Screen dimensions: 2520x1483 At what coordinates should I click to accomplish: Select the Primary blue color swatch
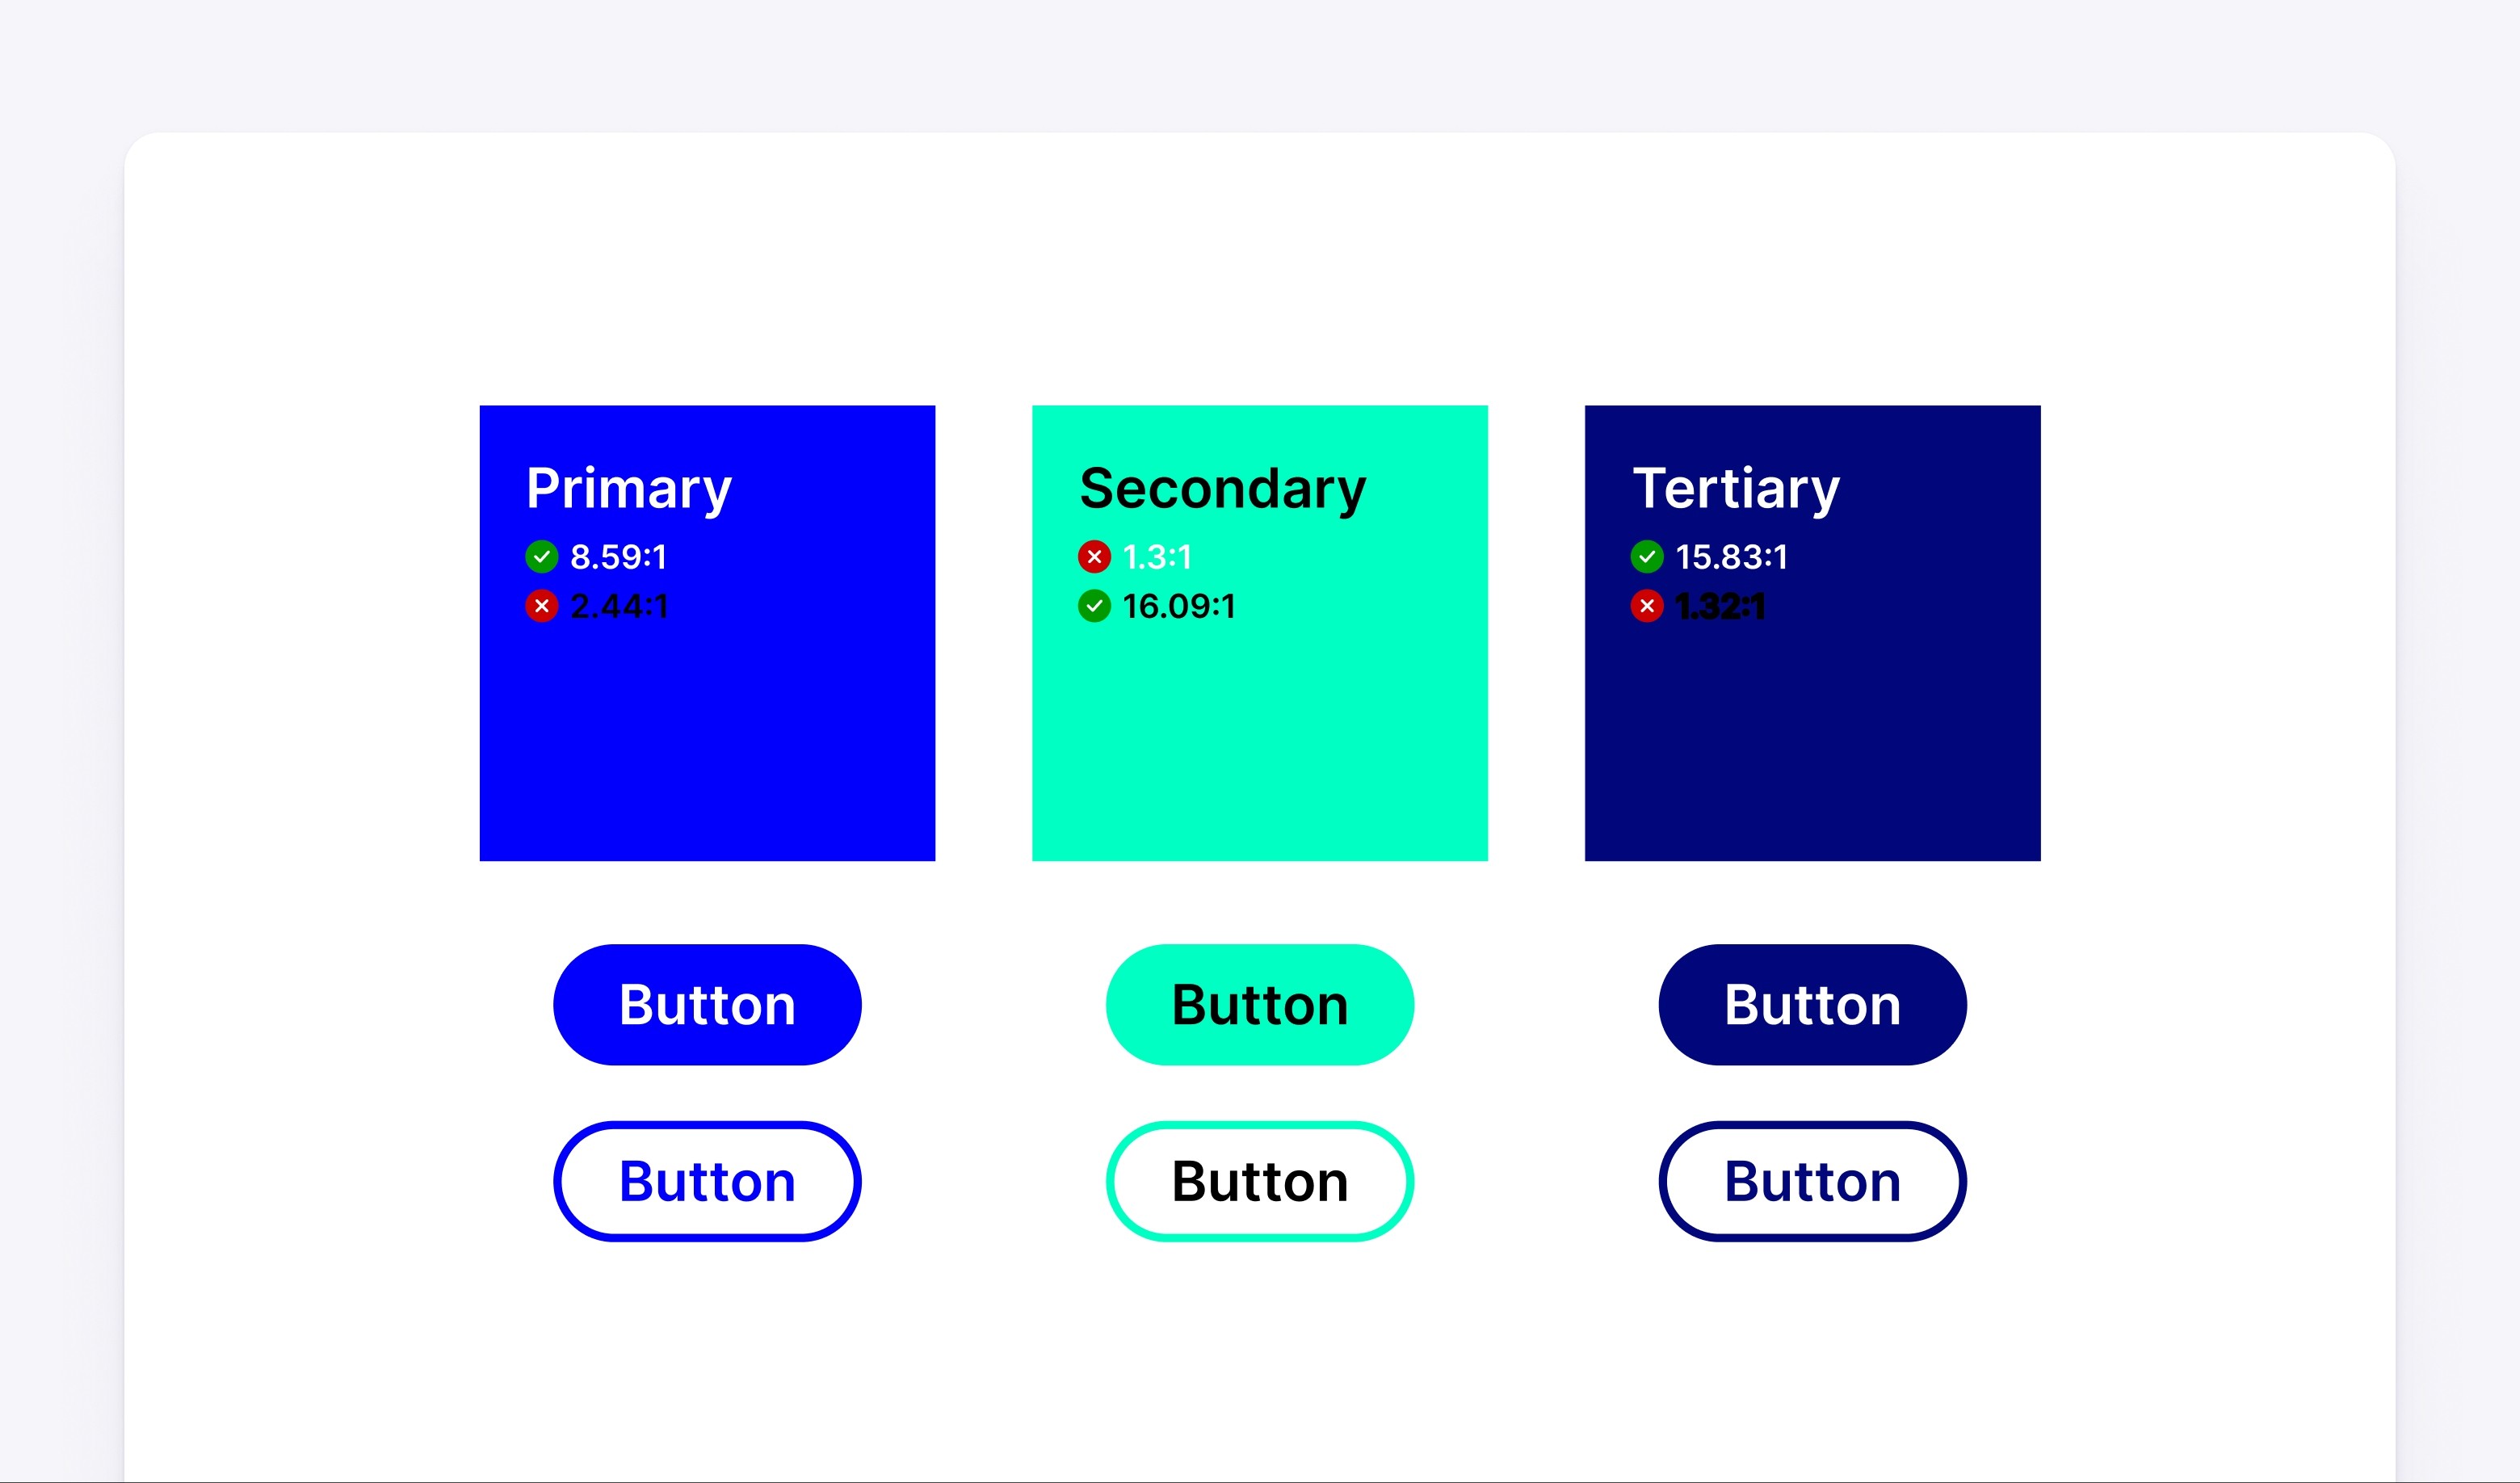(707, 633)
